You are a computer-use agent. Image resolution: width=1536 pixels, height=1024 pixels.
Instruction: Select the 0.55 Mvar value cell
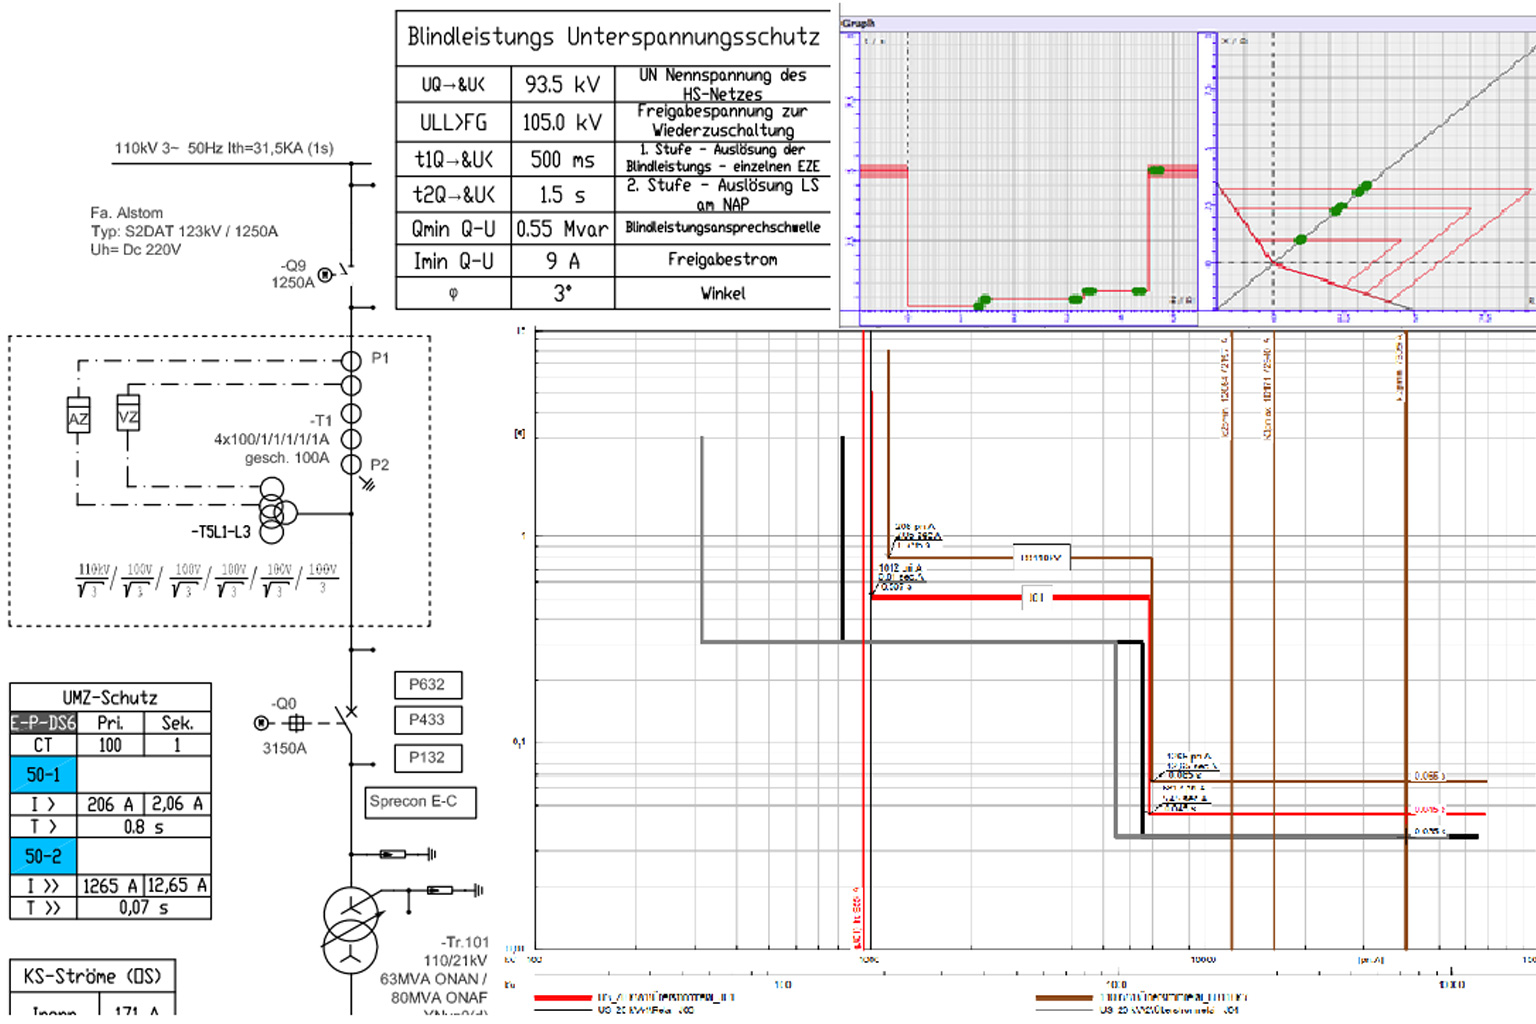coord(563,229)
